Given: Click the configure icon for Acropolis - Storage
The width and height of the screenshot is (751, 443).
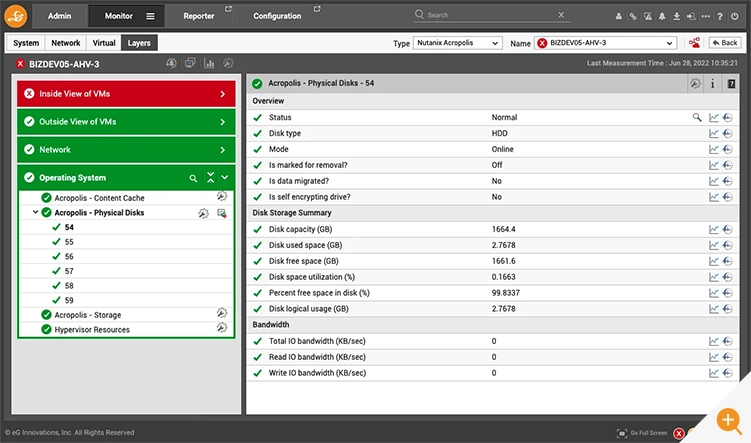Looking at the screenshot, I should coord(221,313).
